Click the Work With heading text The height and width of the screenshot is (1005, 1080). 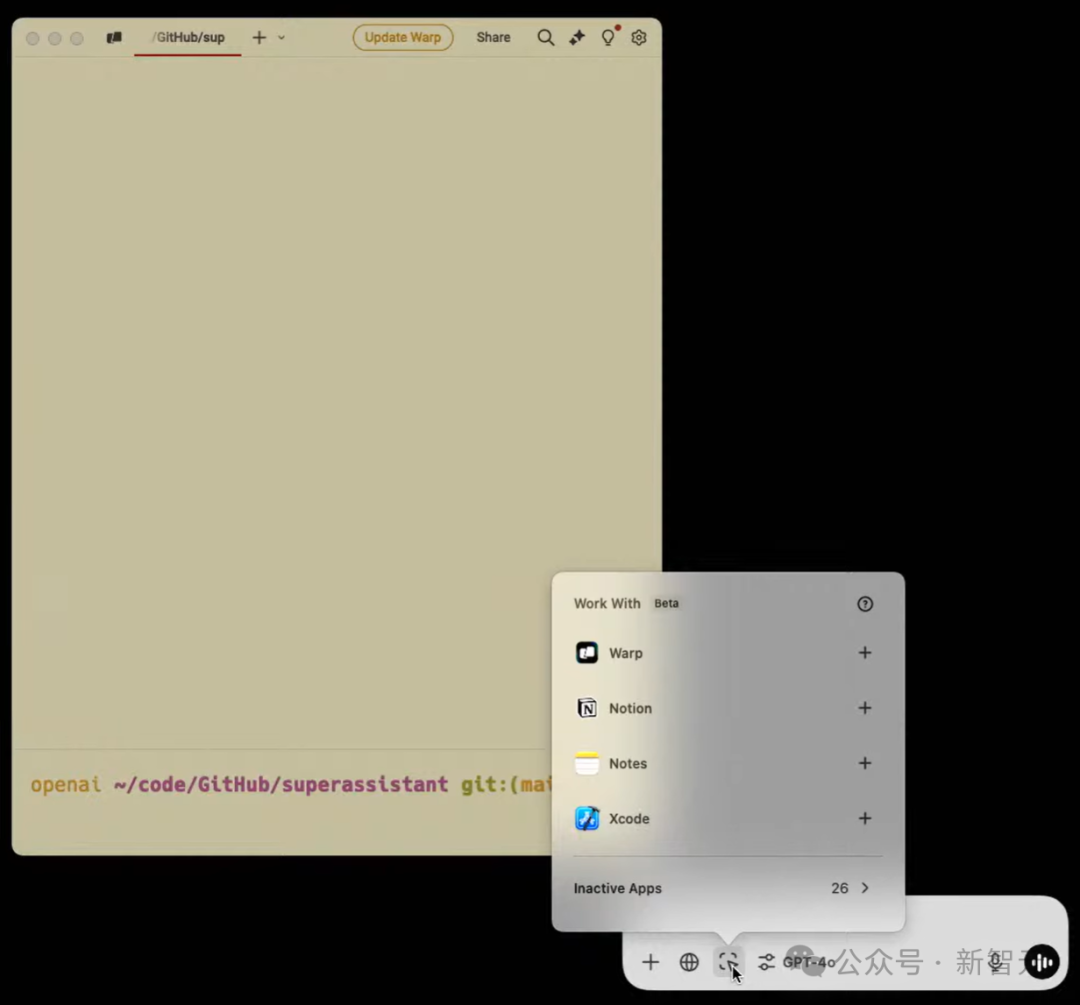pyautogui.click(x=607, y=603)
